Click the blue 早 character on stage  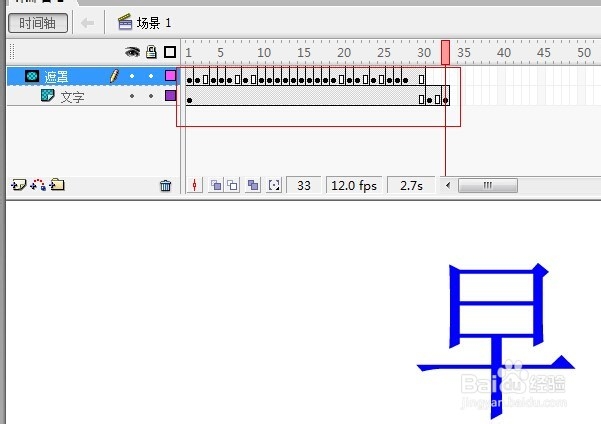point(496,341)
